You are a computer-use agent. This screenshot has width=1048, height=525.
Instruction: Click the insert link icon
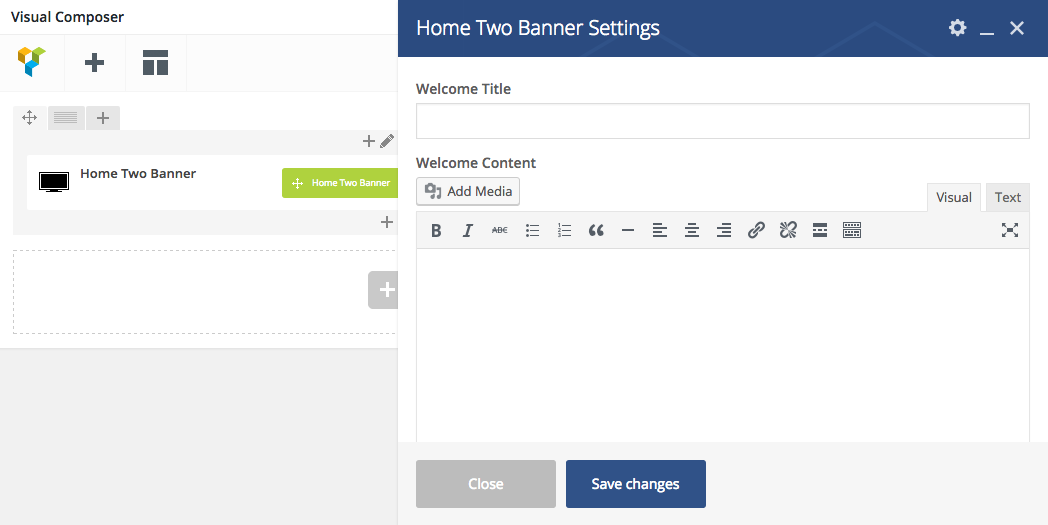(x=756, y=231)
